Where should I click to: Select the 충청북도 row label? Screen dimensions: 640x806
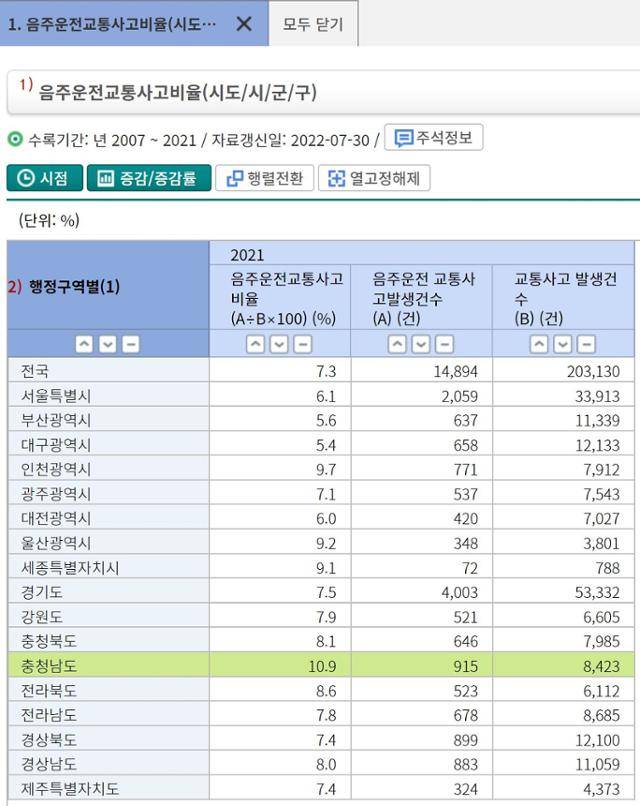click(x=49, y=642)
